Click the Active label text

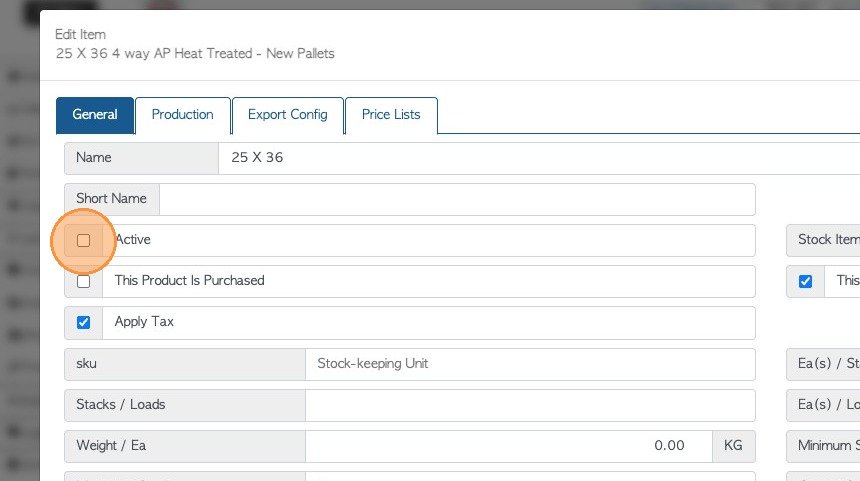(x=133, y=240)
